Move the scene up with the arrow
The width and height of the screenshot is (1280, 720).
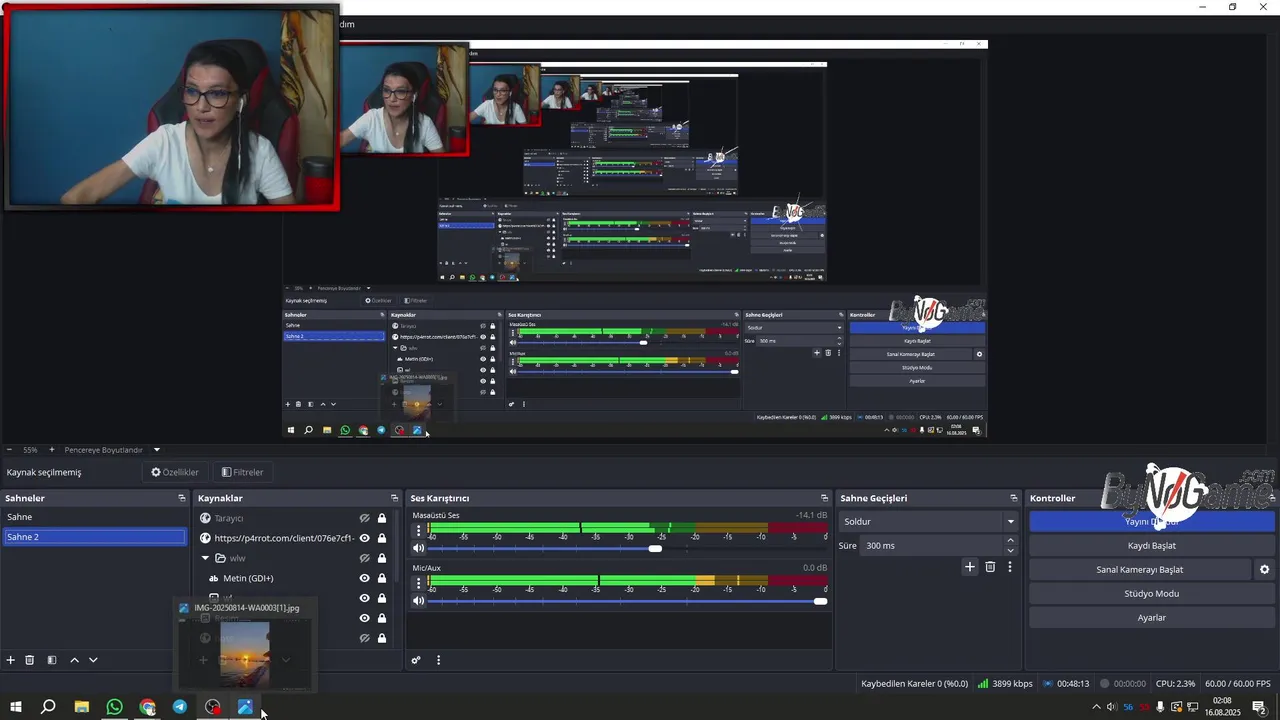coord(74,660)
